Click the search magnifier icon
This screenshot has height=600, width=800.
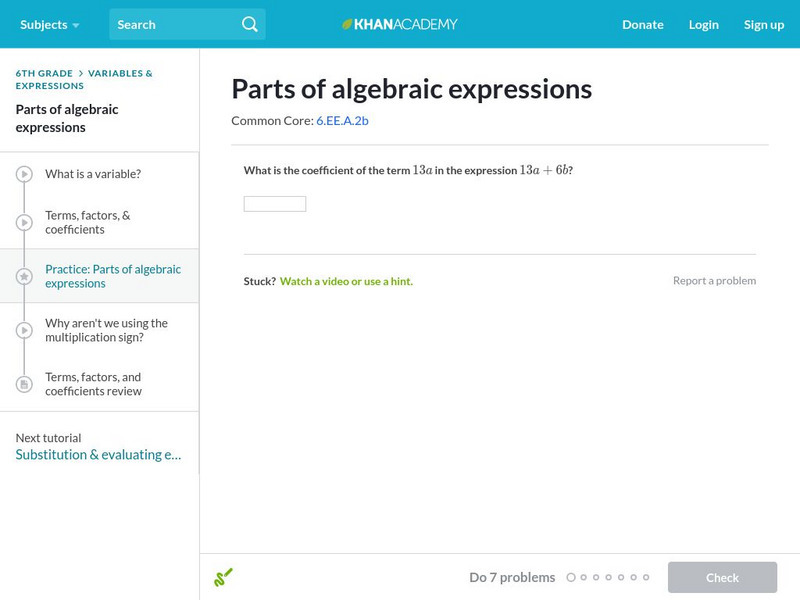[250, 24]
